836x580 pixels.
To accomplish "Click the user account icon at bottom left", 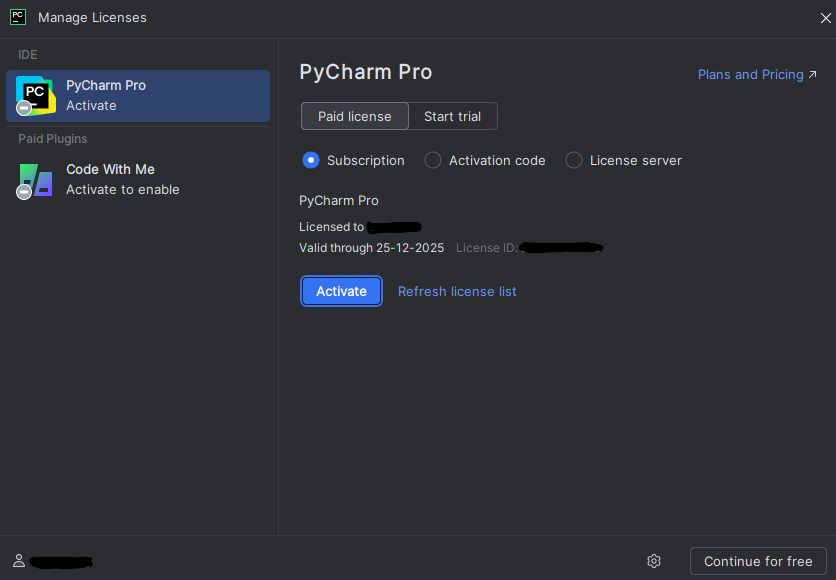I will pos(18,561).
